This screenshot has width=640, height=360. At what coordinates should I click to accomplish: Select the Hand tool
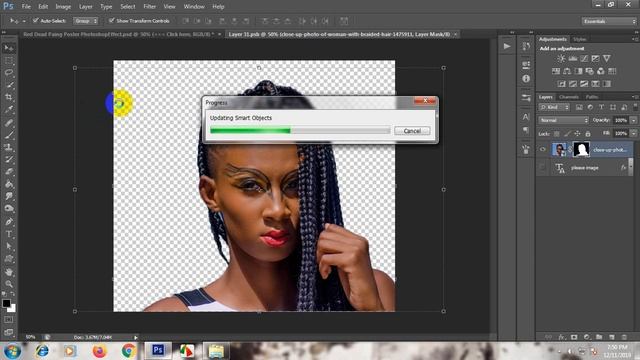(x=9, y=272)
